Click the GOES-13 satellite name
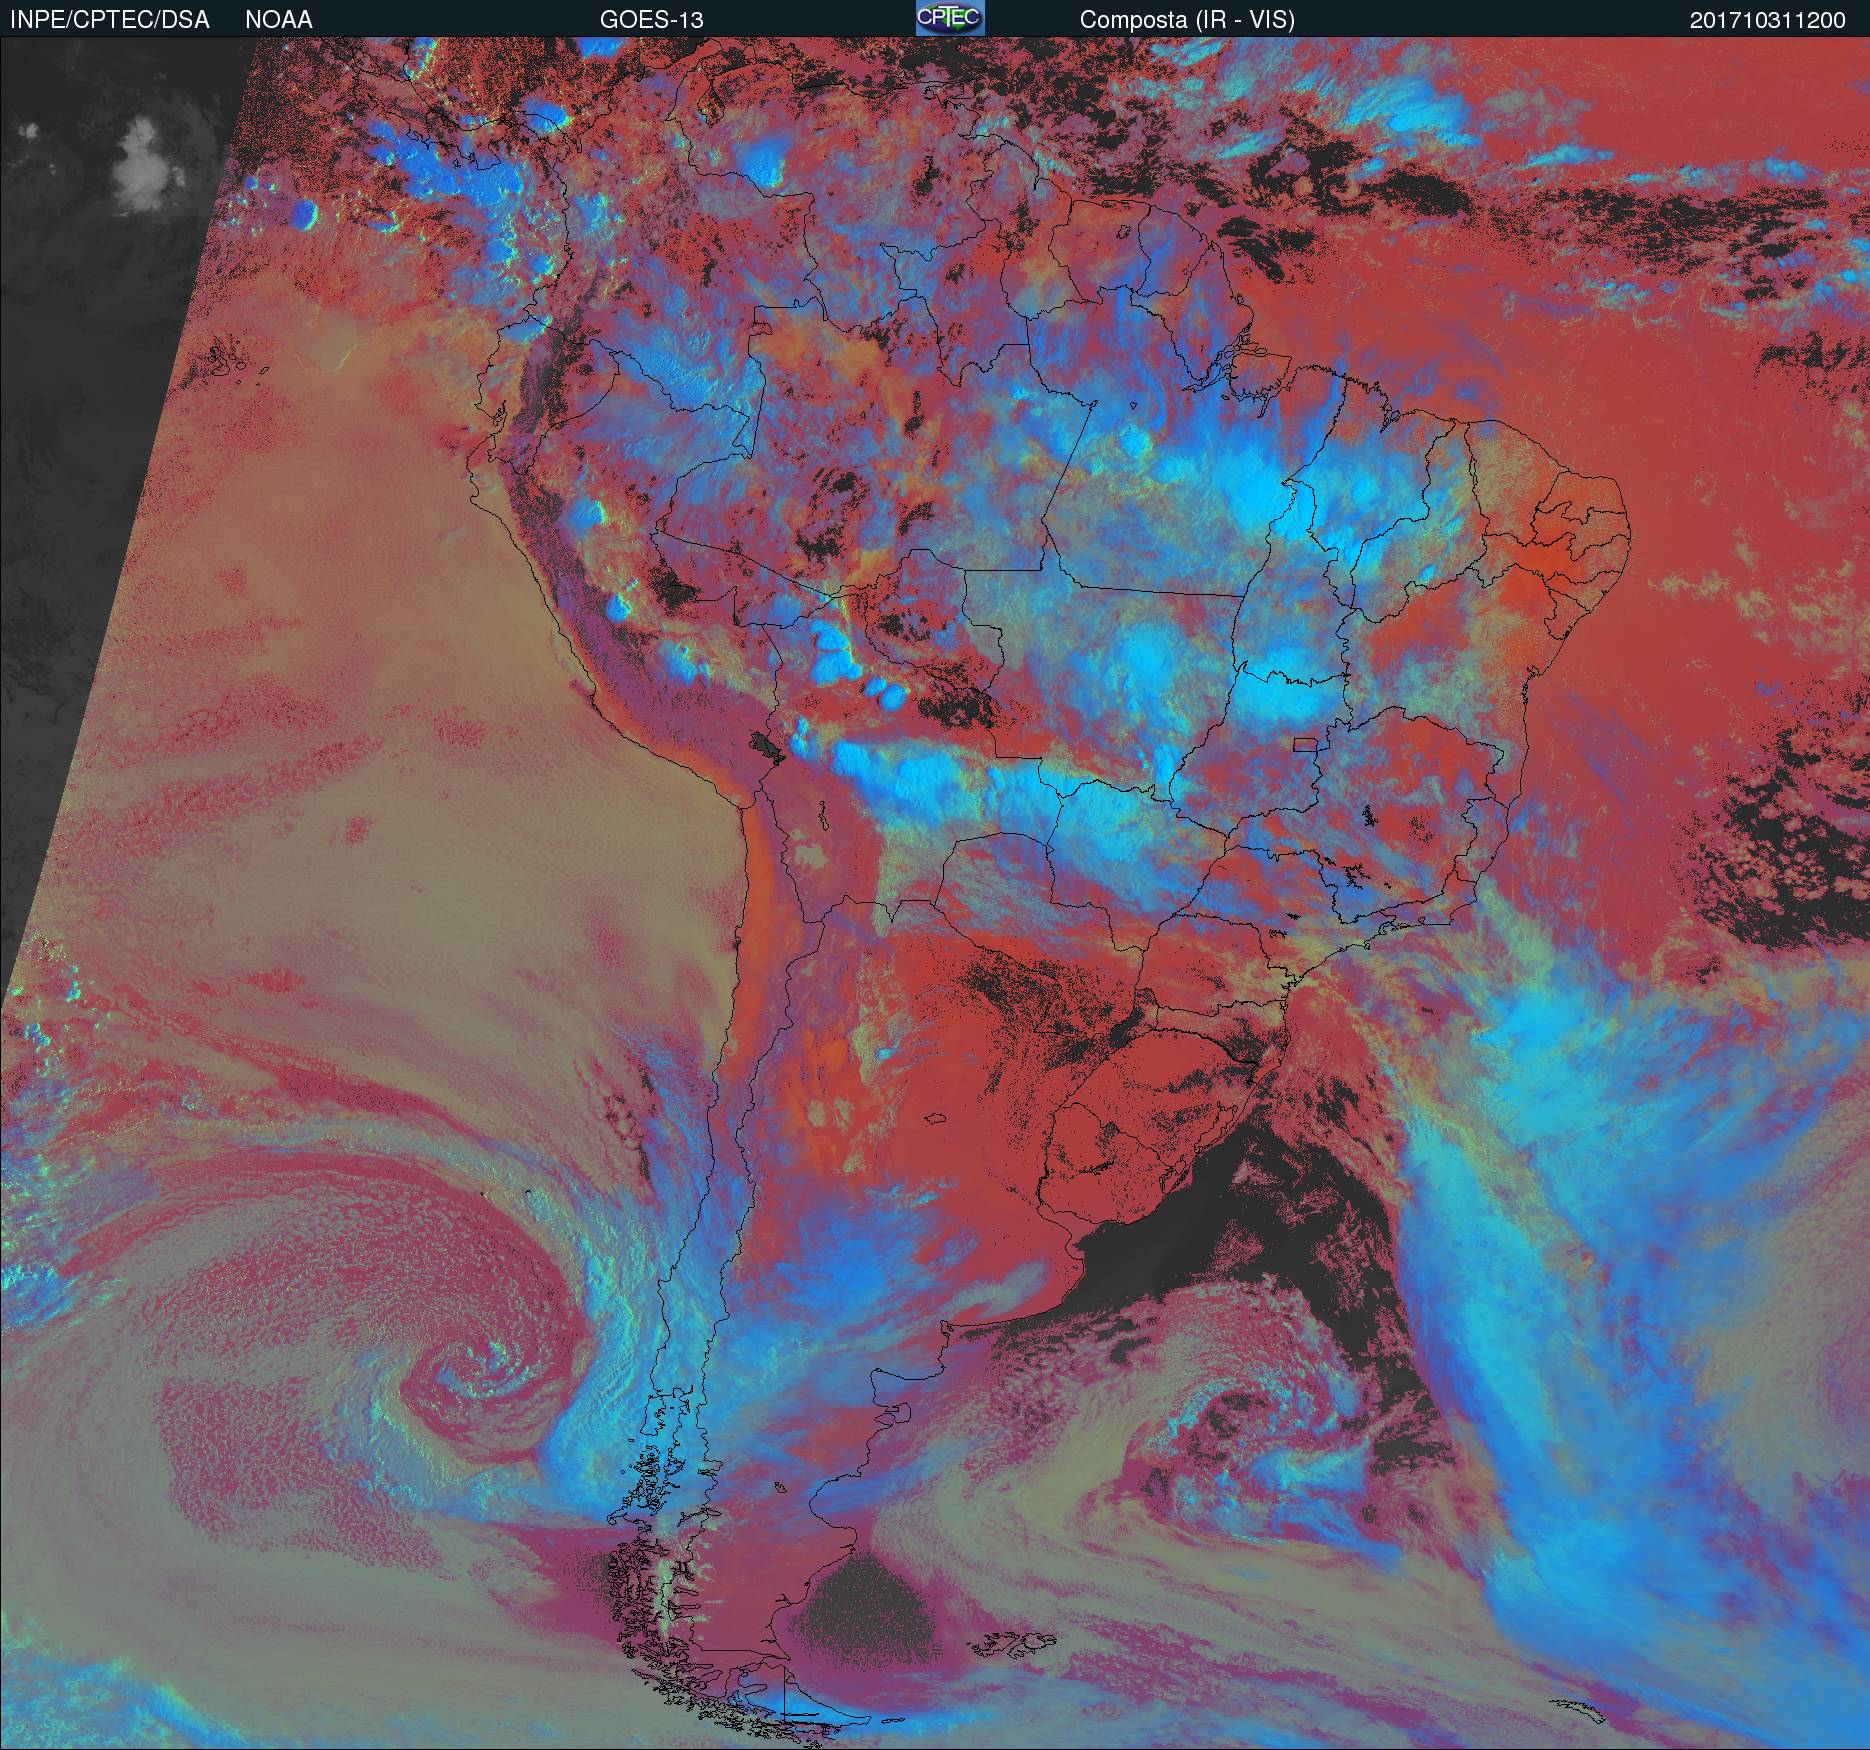The height and width of the screenshot is (1750, 1870). [651, 20]
